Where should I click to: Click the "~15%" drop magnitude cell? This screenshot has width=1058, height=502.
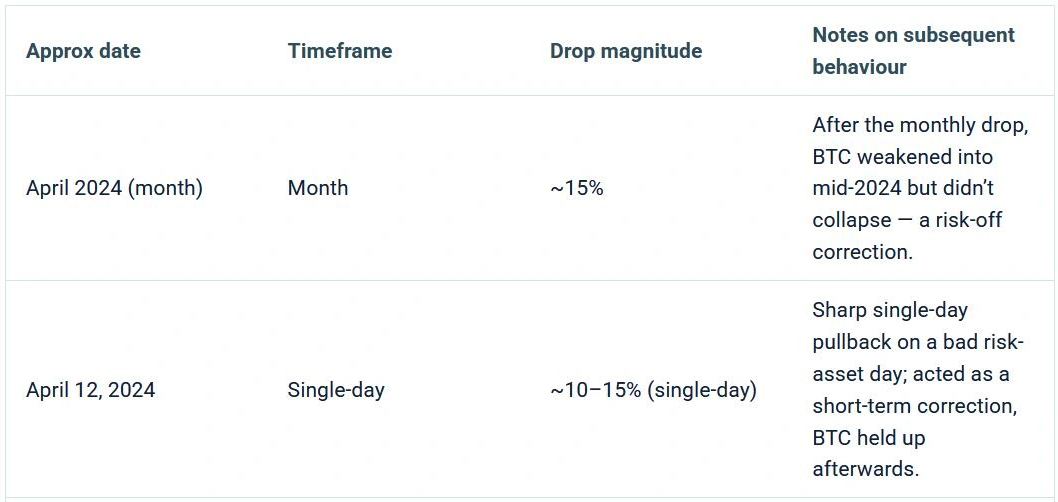coord(576,188)
